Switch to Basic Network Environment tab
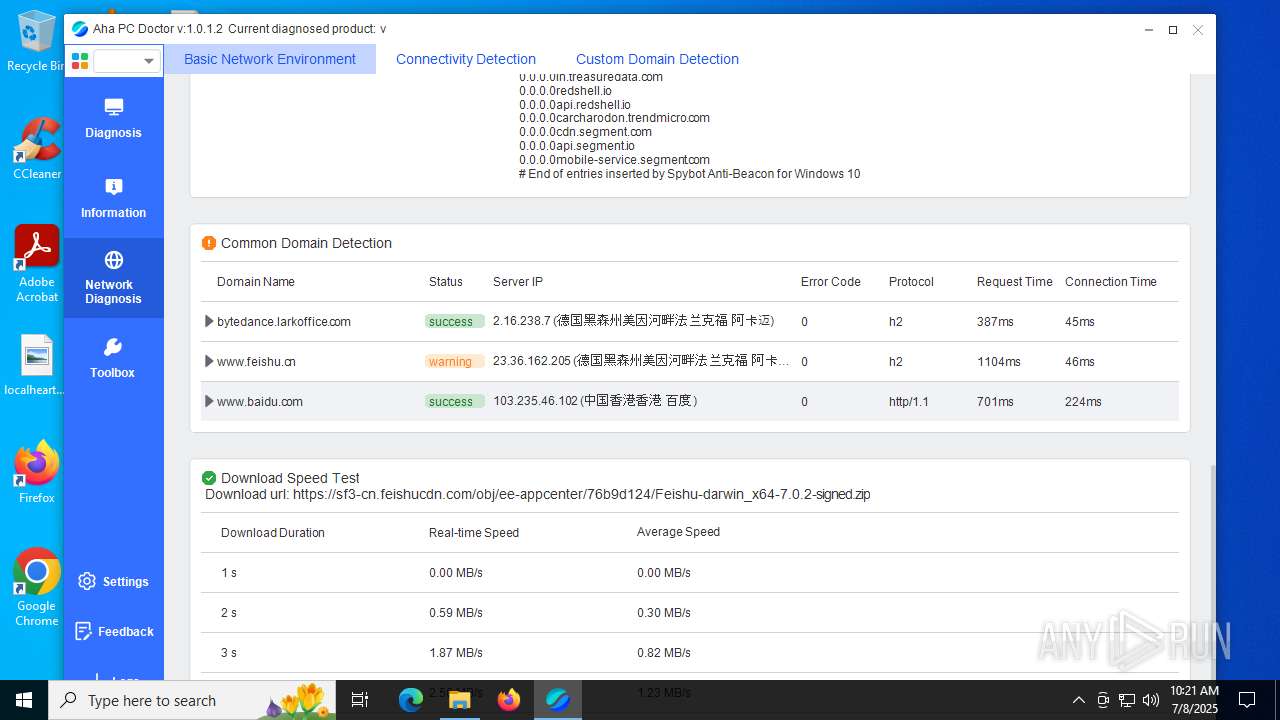The height and width of the screenshot is (720, 1280). [270, 59]
